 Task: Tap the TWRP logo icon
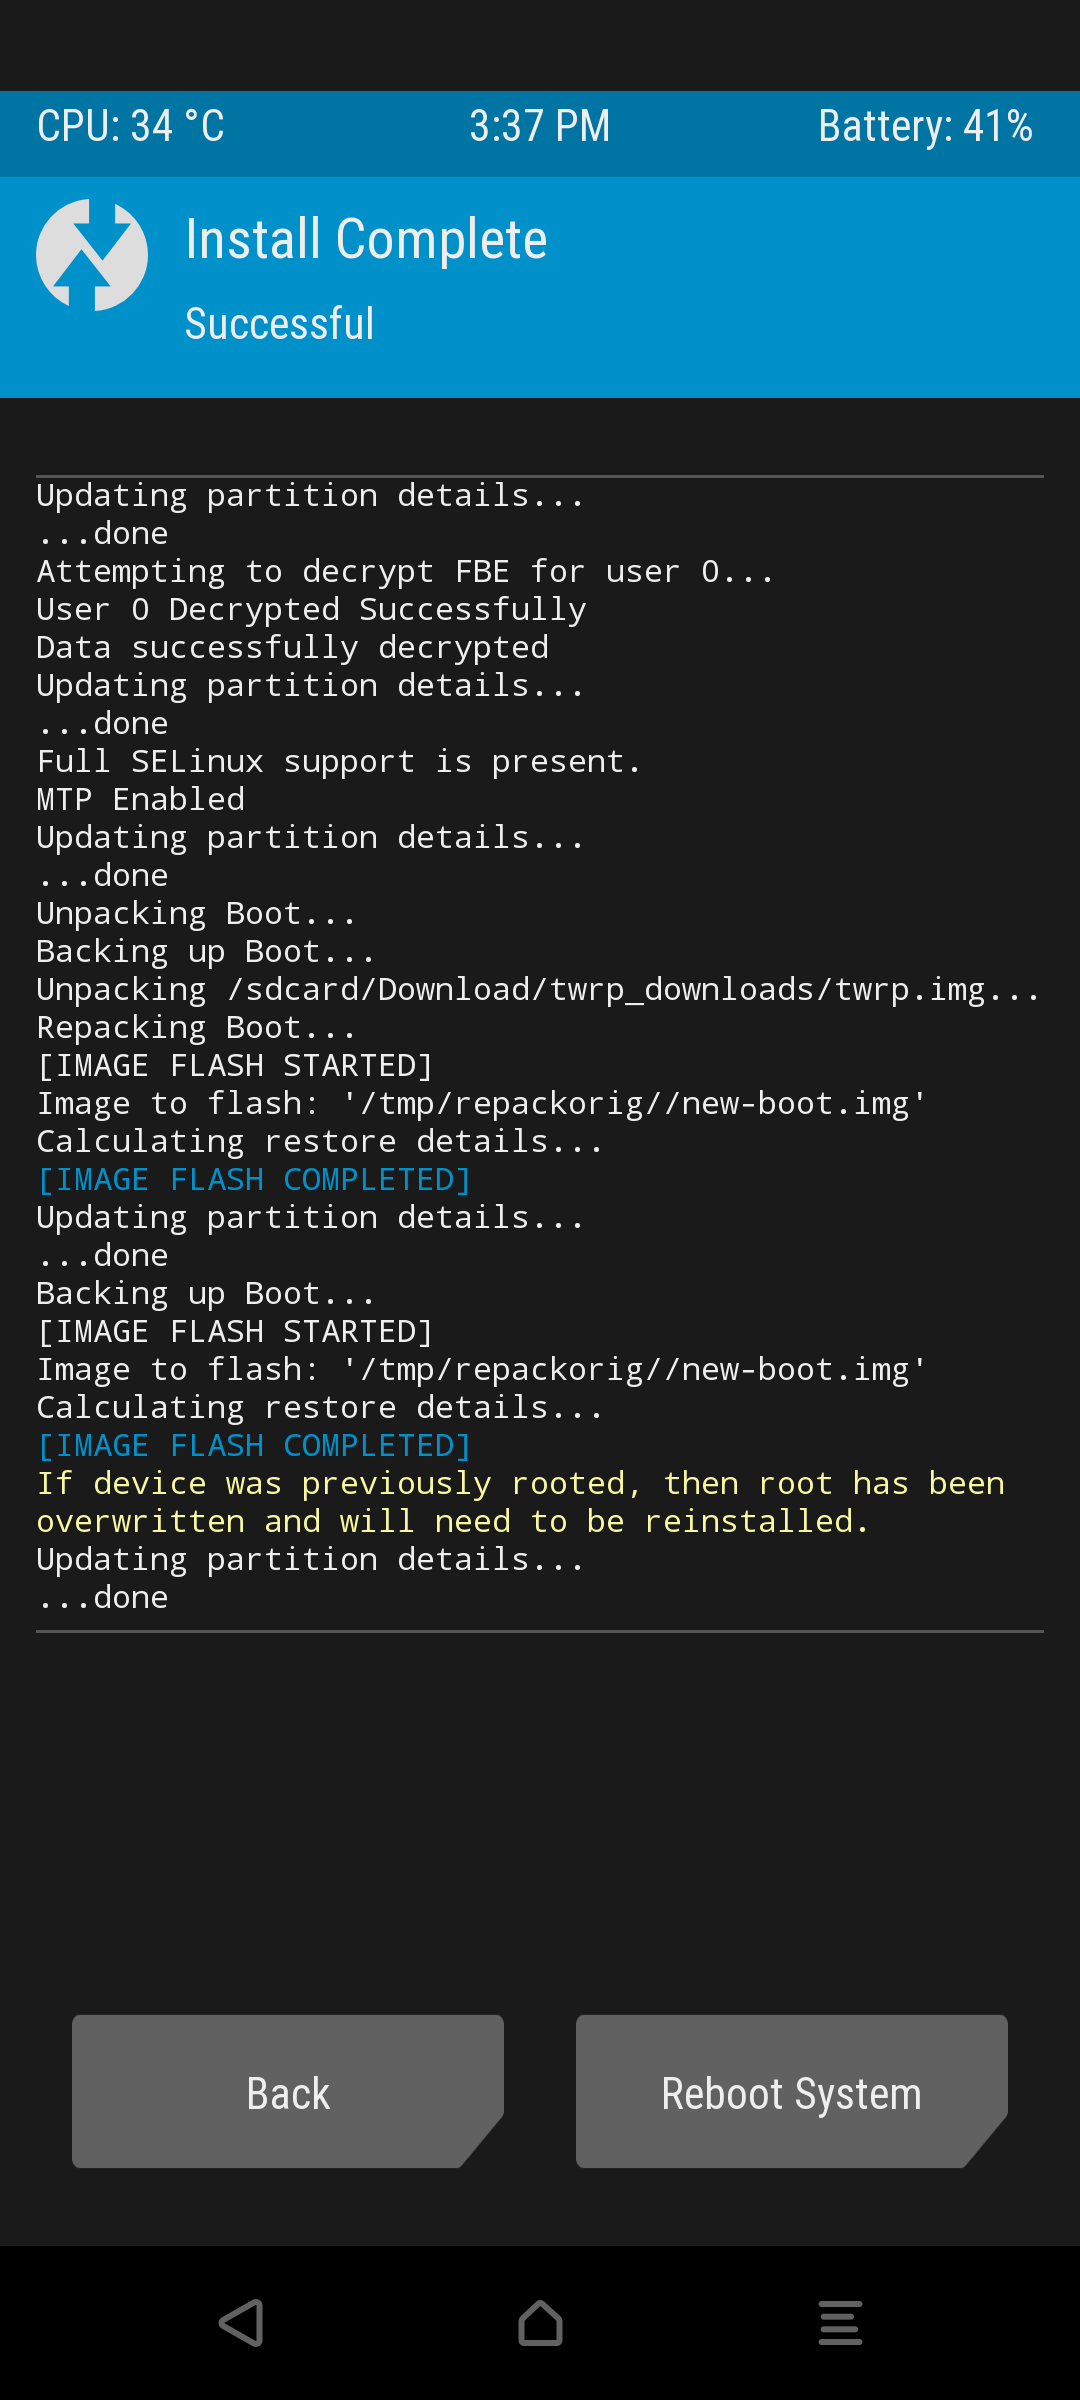coord(92,255)
